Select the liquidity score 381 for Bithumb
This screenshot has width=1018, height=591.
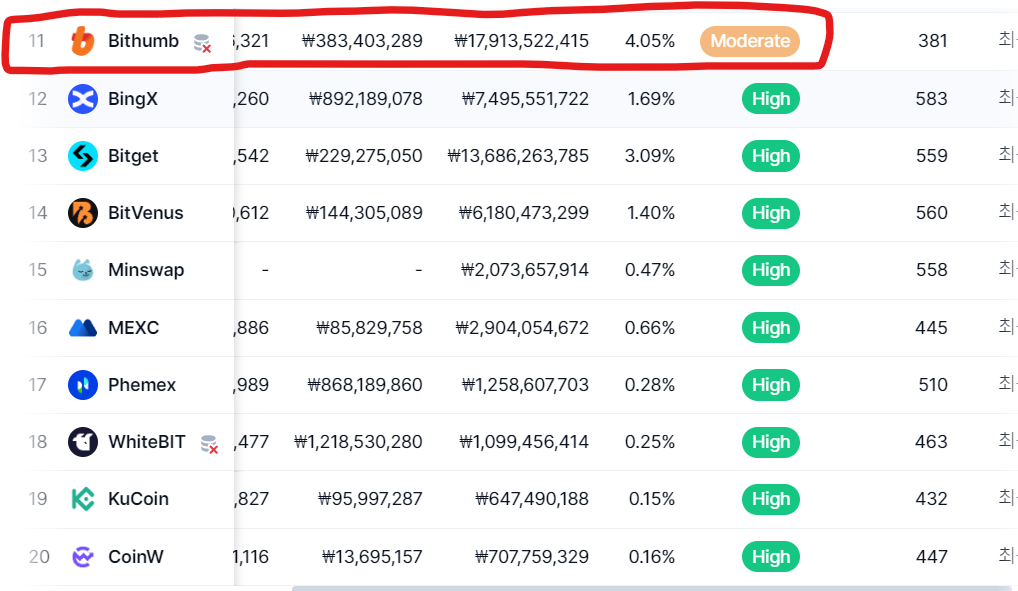pyautogui.click(x=933, y=41)
